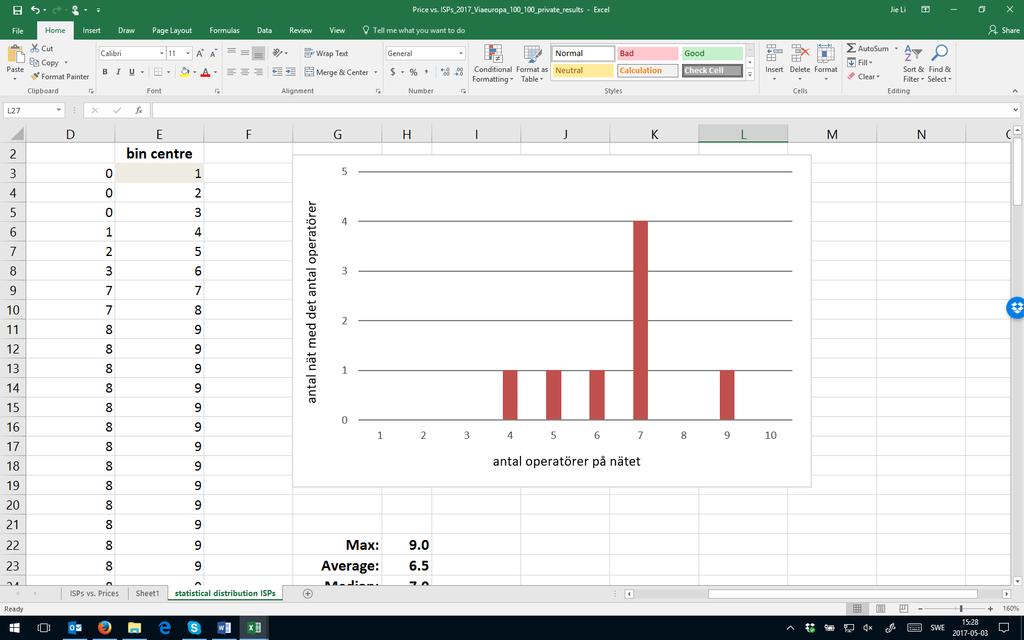Click the Delete cells icon
Viewport: 1024px width, 640px height.
tap(799, 56)
